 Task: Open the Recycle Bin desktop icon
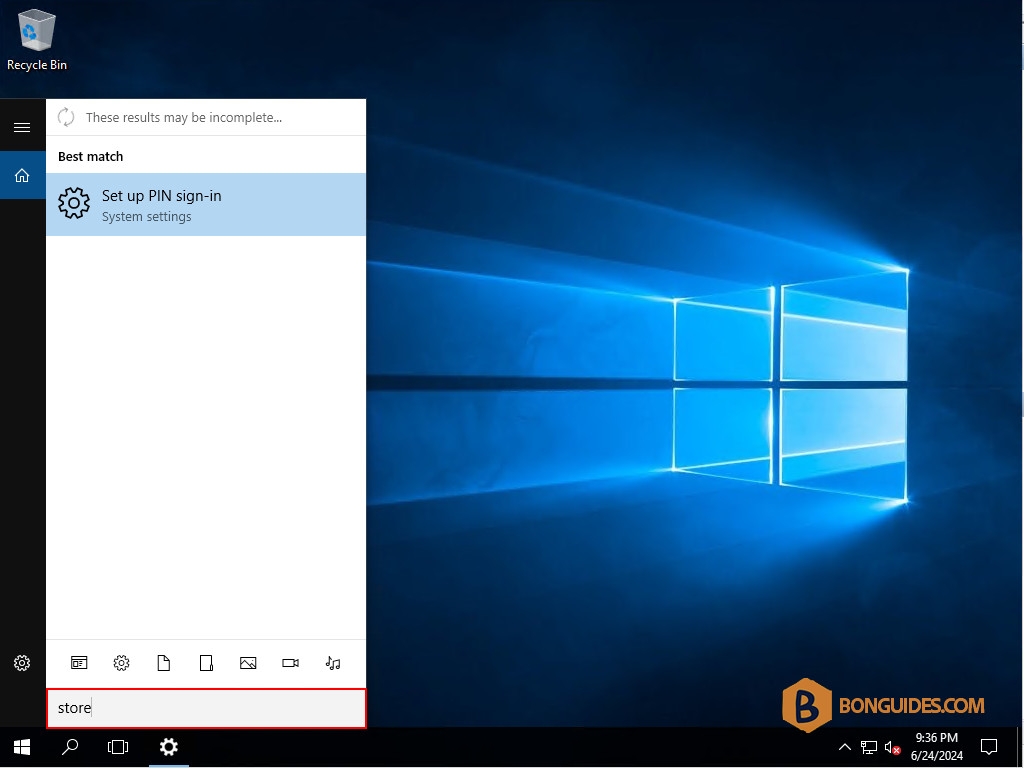click(x=37, y=39)
